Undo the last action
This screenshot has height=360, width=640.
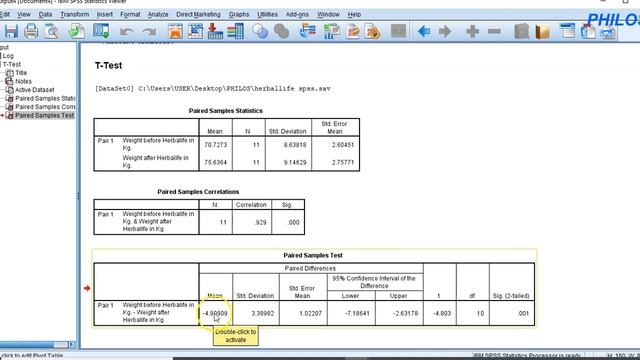point(127,31)
